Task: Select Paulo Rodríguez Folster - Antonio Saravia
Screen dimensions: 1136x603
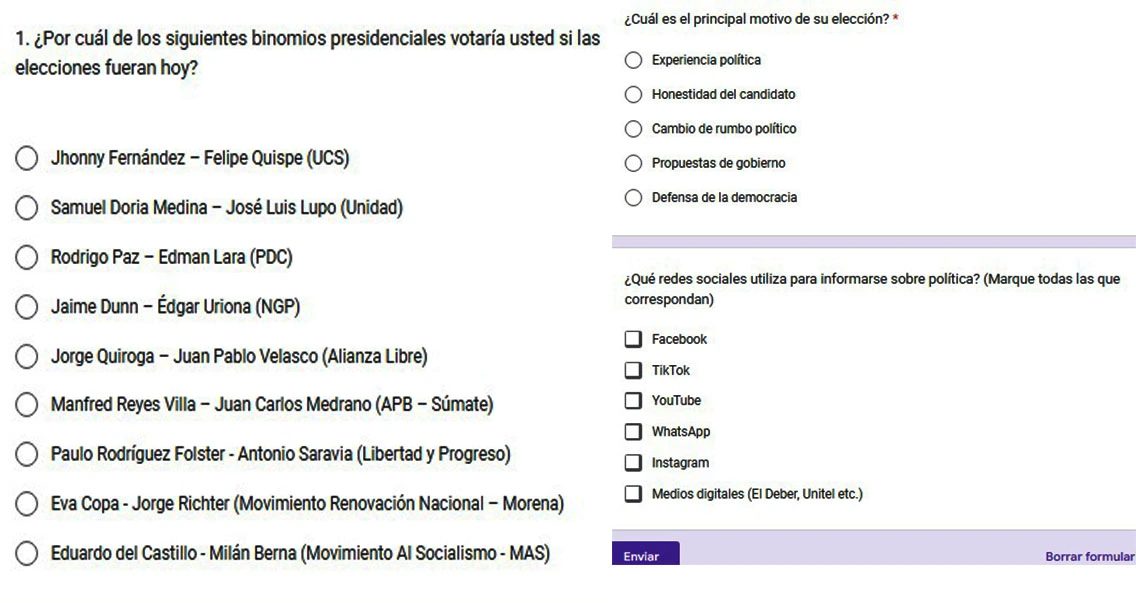Action: (x=27, y=454)
